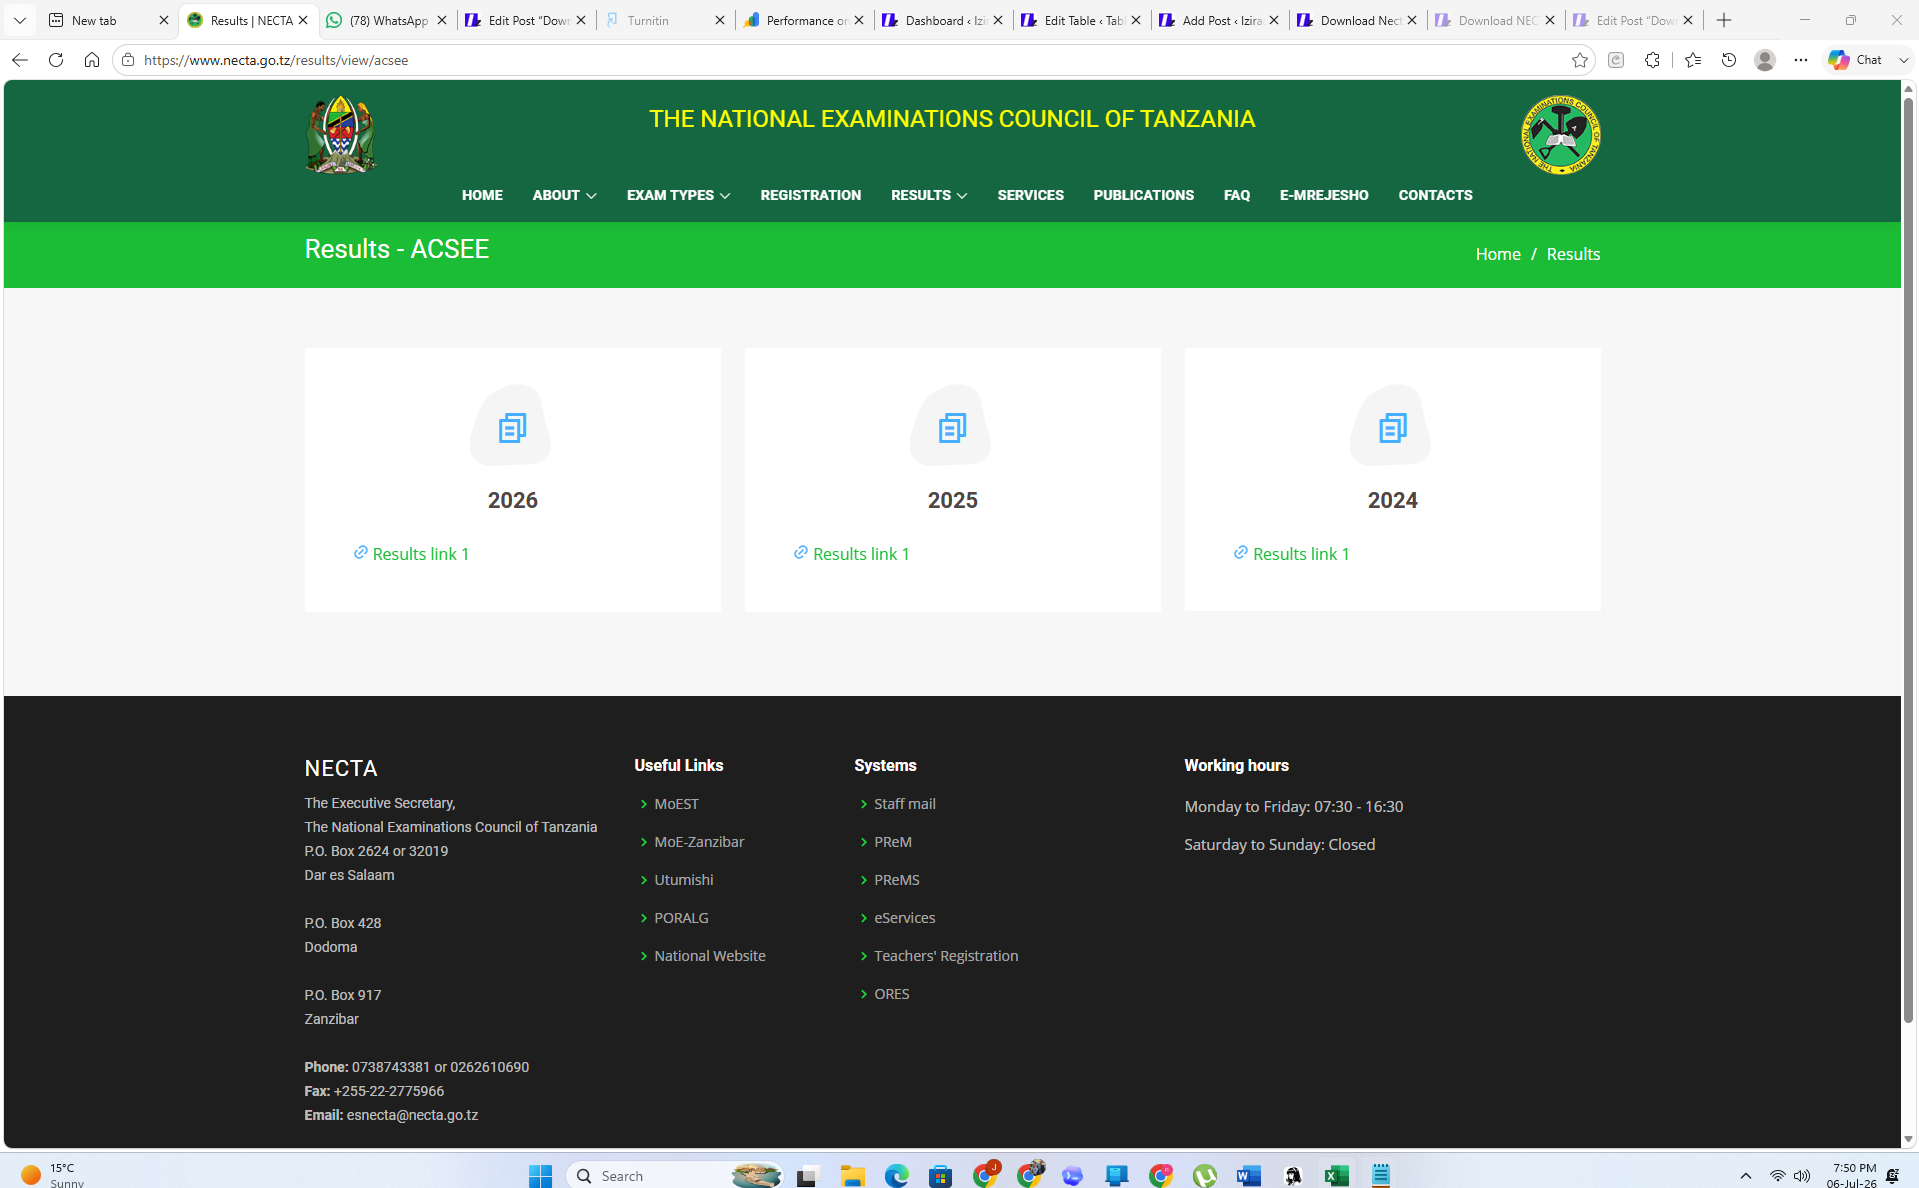The image size is (1919, 1188).
Task: Open the MoEST useful link
Action: 676,804
